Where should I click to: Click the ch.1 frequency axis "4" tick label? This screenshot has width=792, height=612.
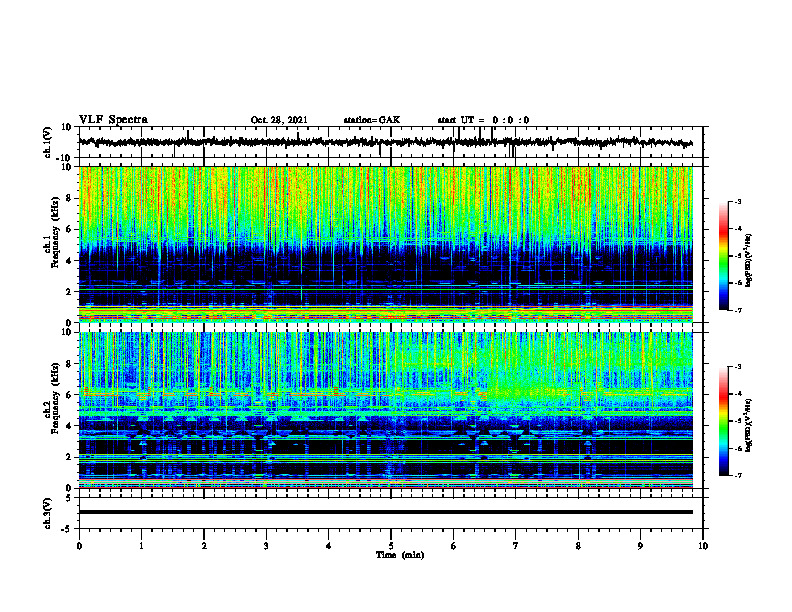pos(69,261)
